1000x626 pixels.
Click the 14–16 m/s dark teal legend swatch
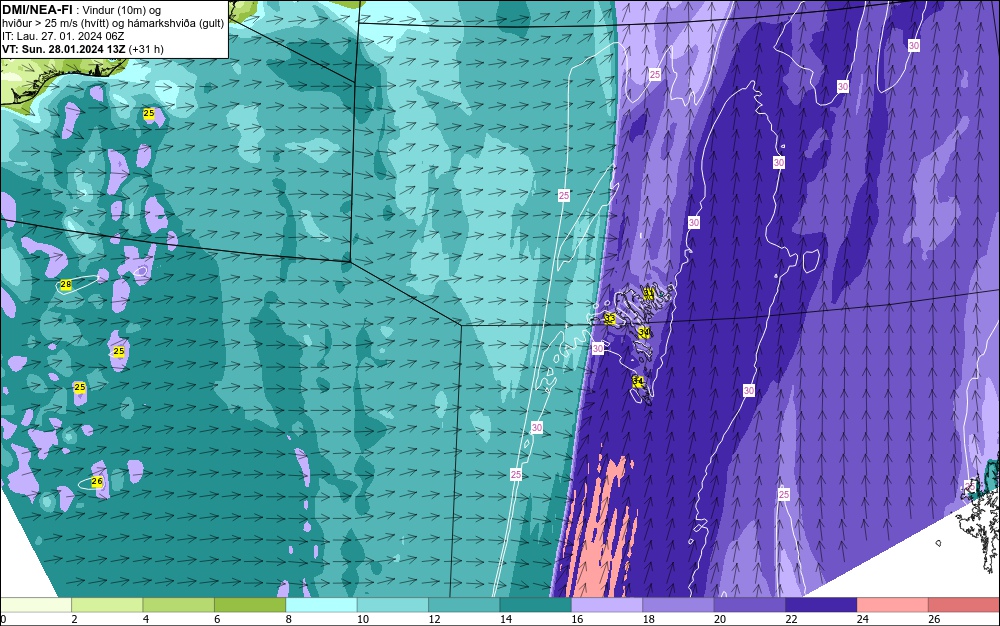(536, 605)
